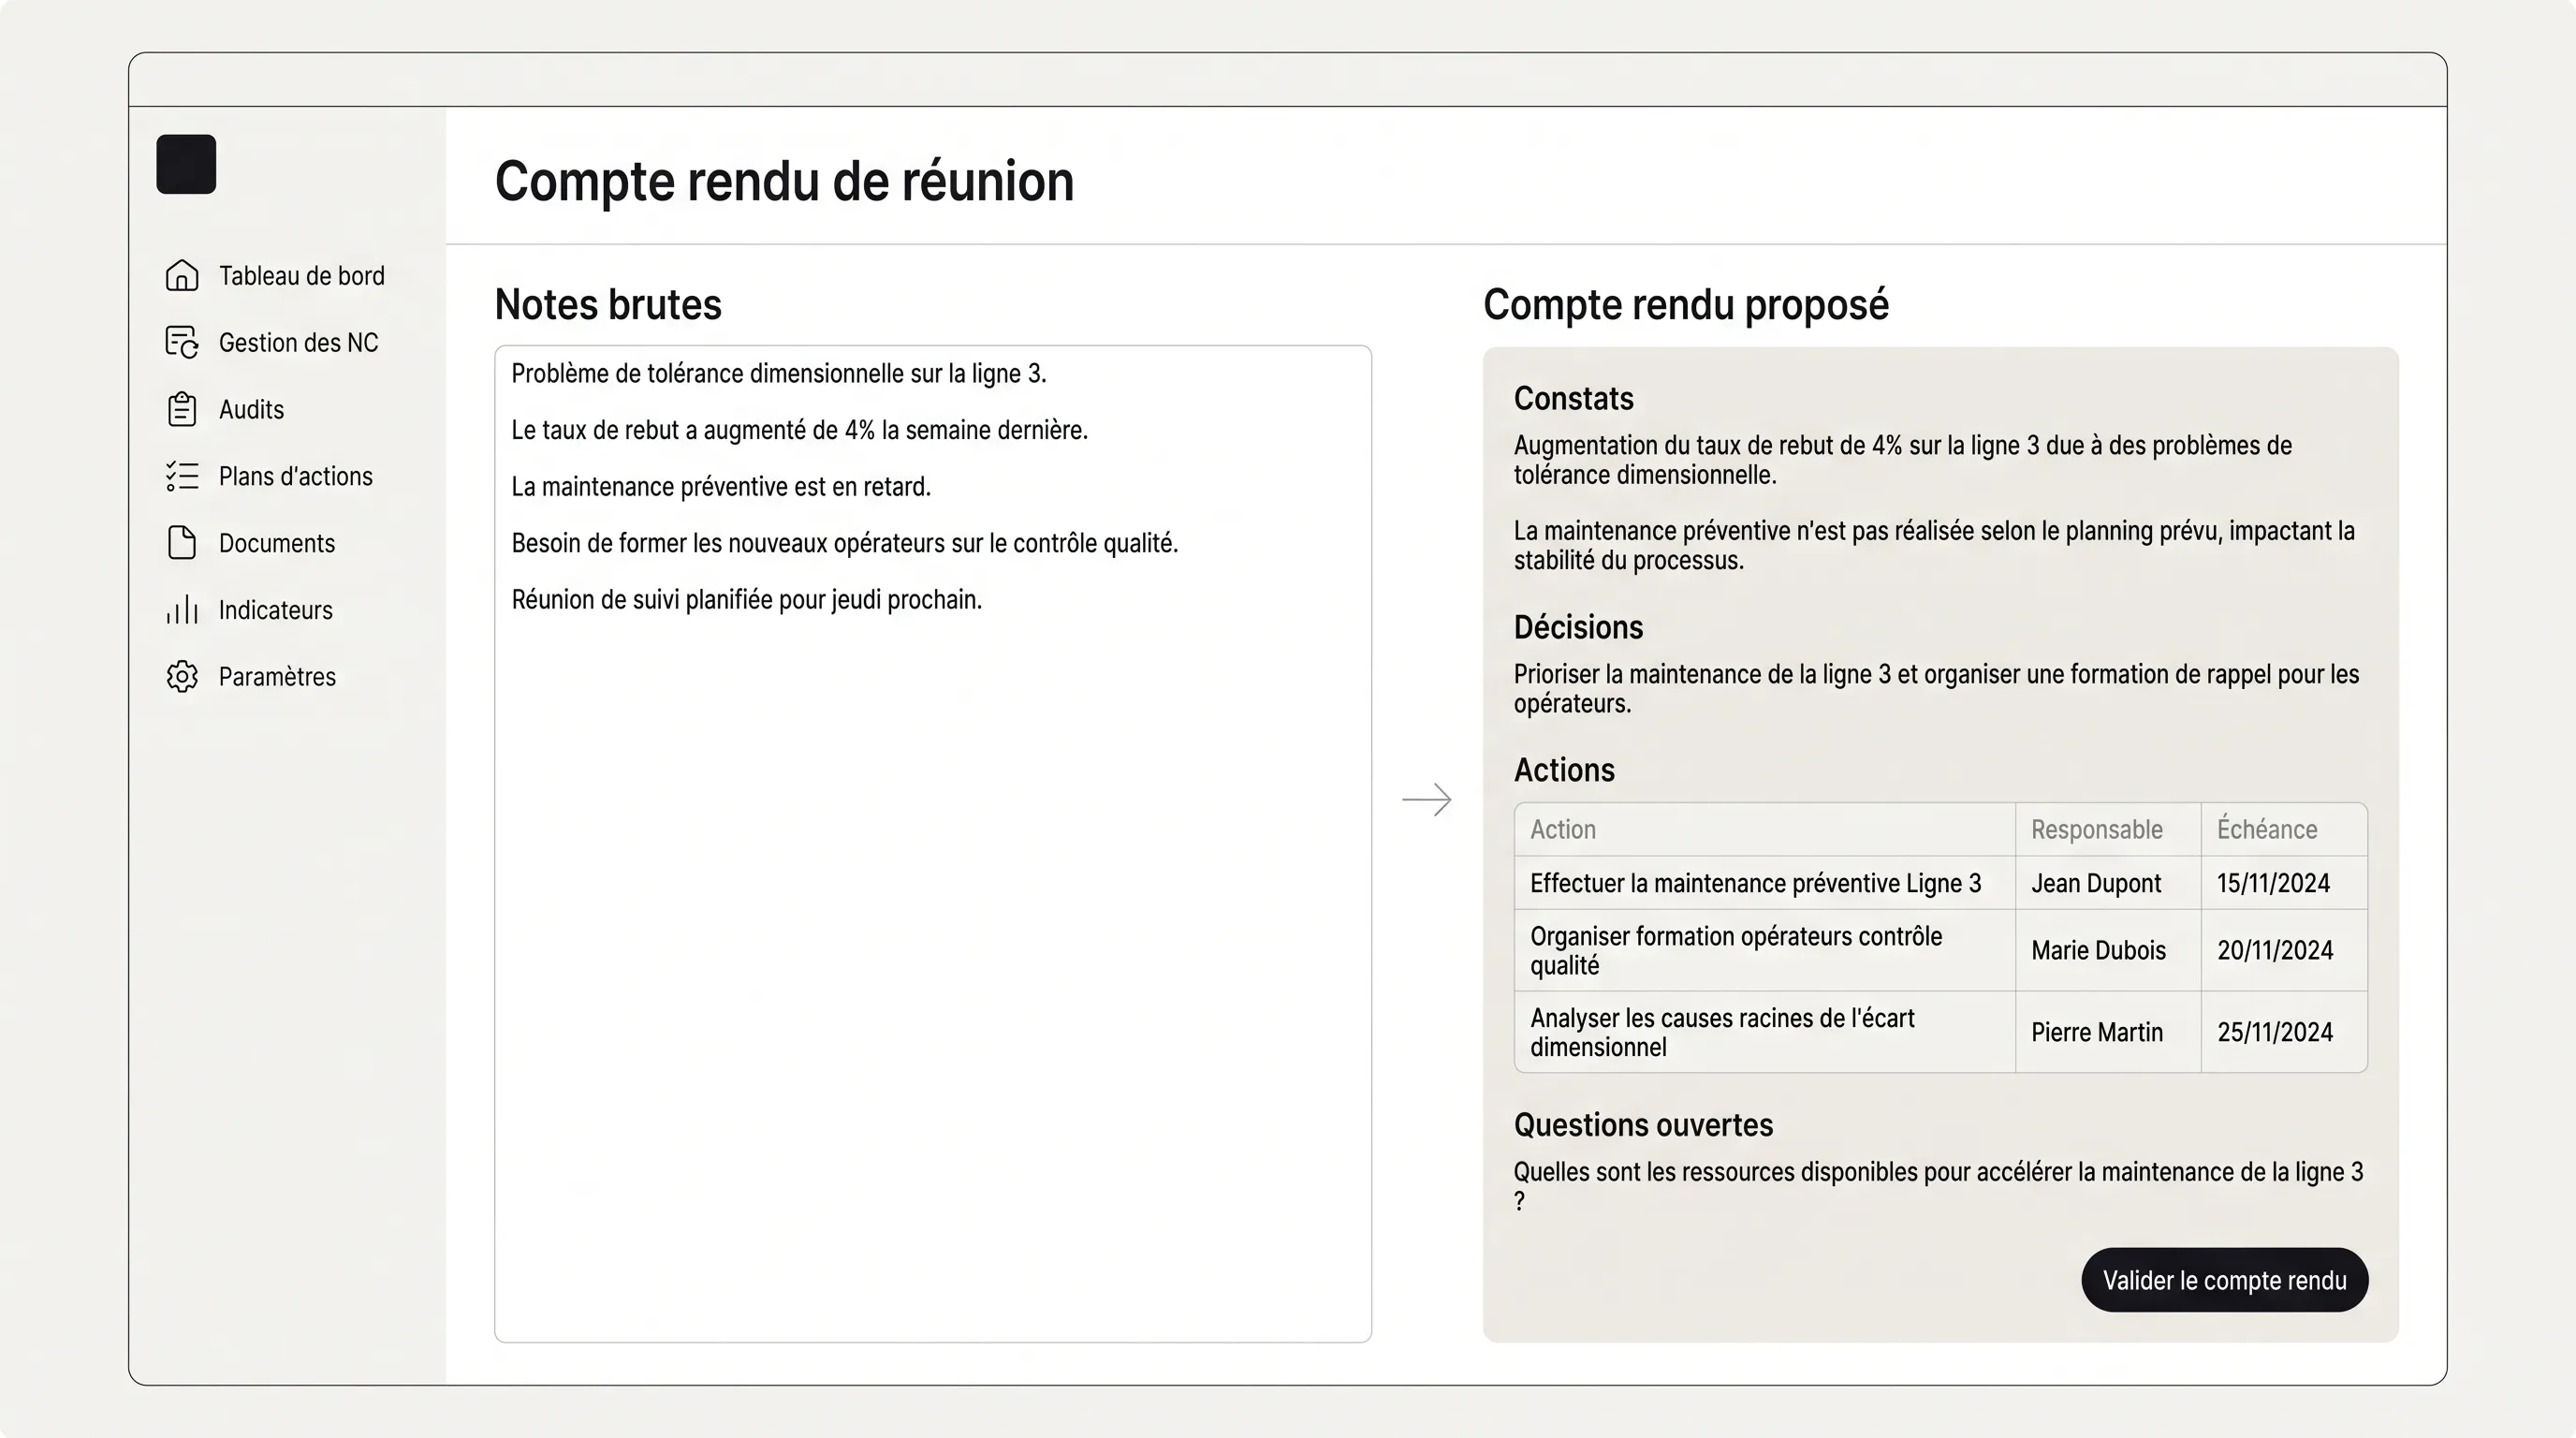The height and width of the screenshot is (1438, 2576).
Task: Click the Compte rendu de réunion title
Action: click(x=784, y=182)
